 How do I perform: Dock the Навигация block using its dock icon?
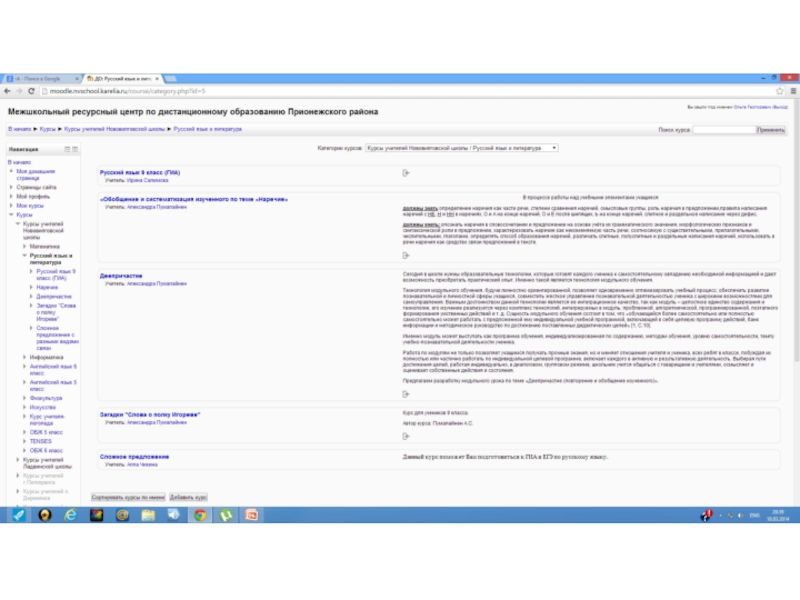coord(75,149)
